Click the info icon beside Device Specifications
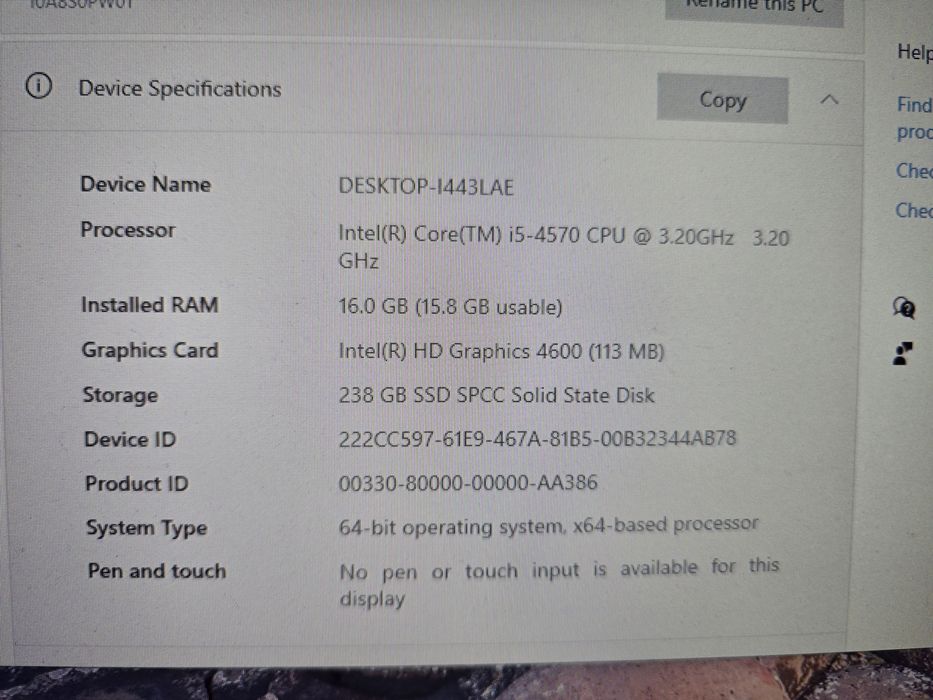The width and height of the screenshot is (933, 700). (x=39, y=86)
